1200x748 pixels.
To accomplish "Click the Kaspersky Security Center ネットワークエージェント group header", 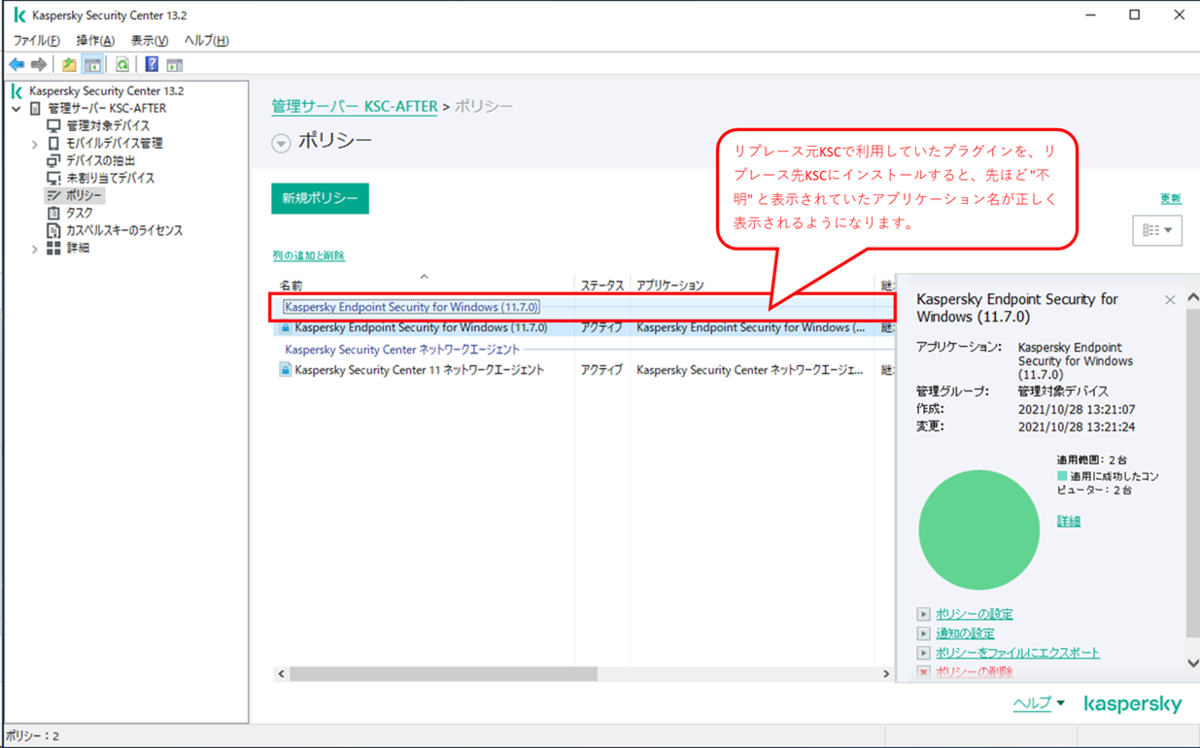I will coord(402,350).
